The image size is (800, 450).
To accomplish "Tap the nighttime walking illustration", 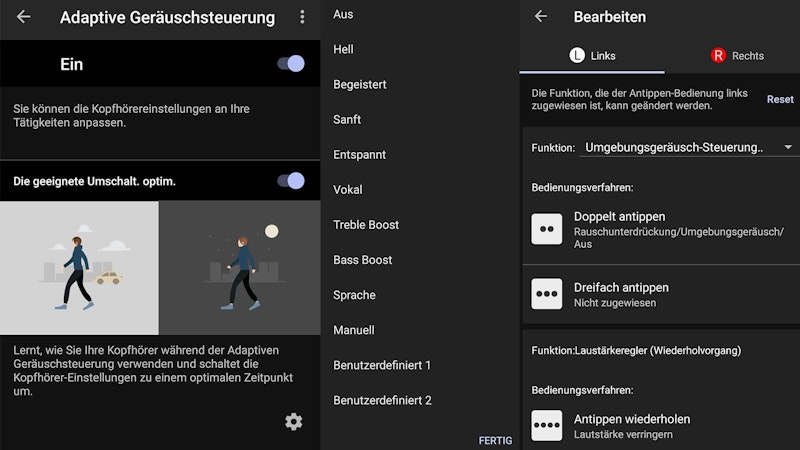I will (x=239, y=268).
